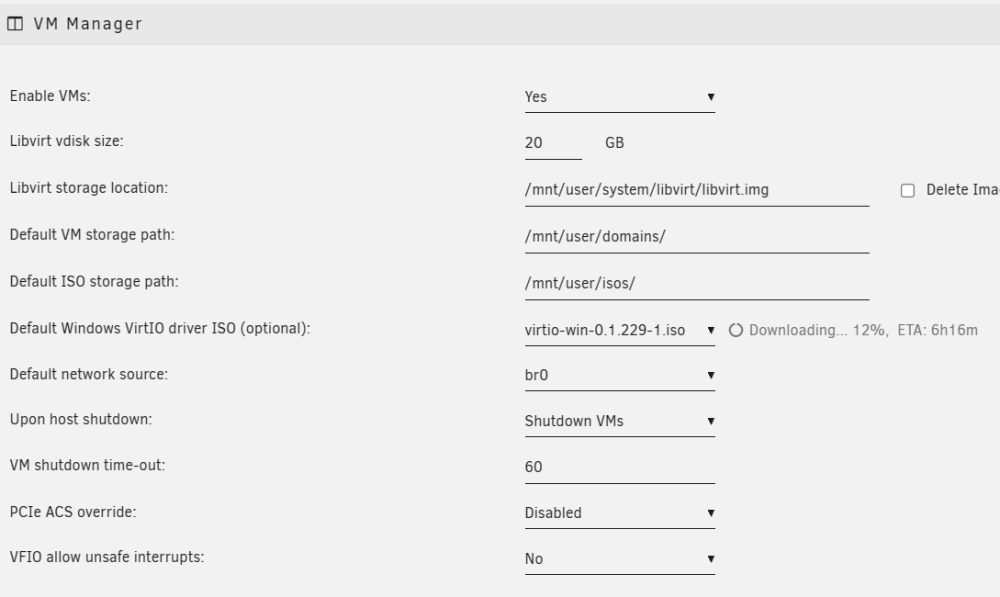Edit the Default VM storage path field
This screenshot has height=597, width=1000.
pyautogui.click(x=696, y=237)
